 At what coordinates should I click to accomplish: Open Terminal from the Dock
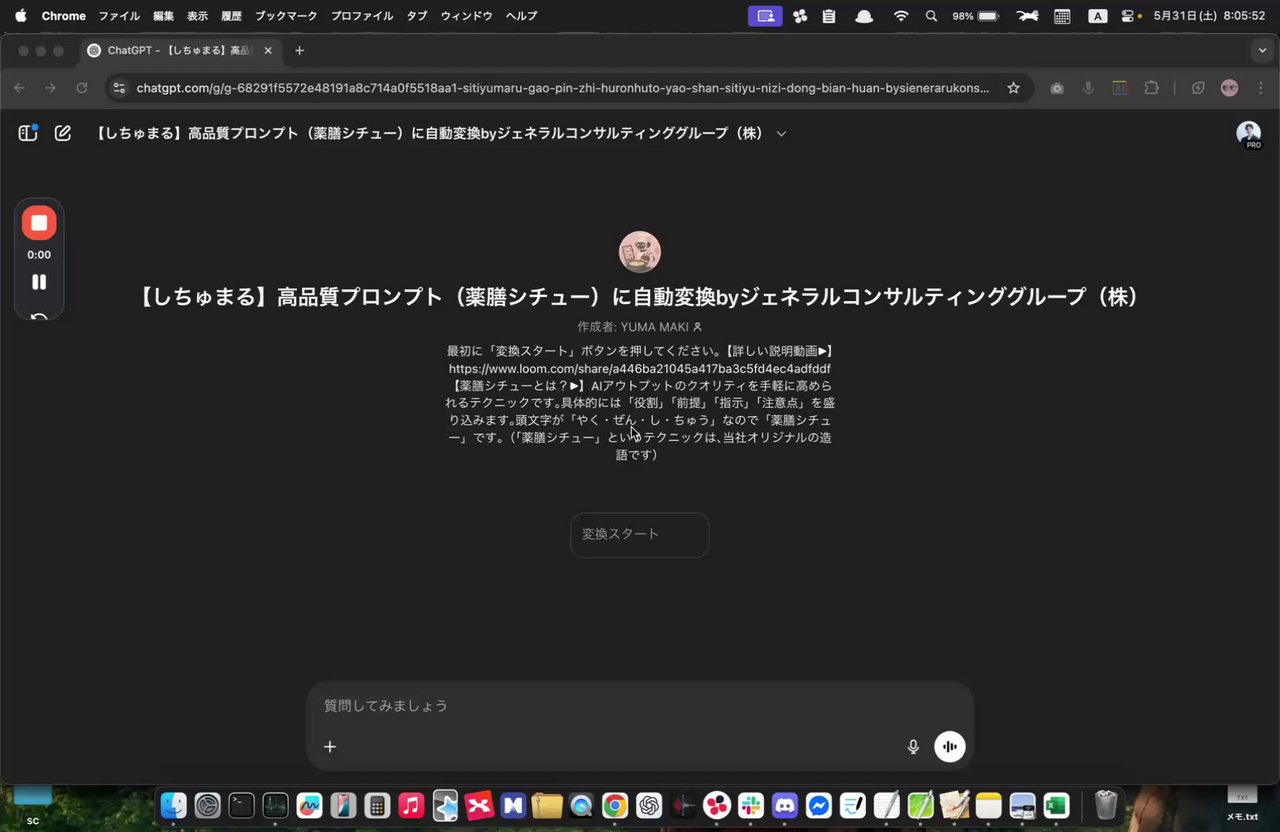pyautogui.click(x=241, y=805)
